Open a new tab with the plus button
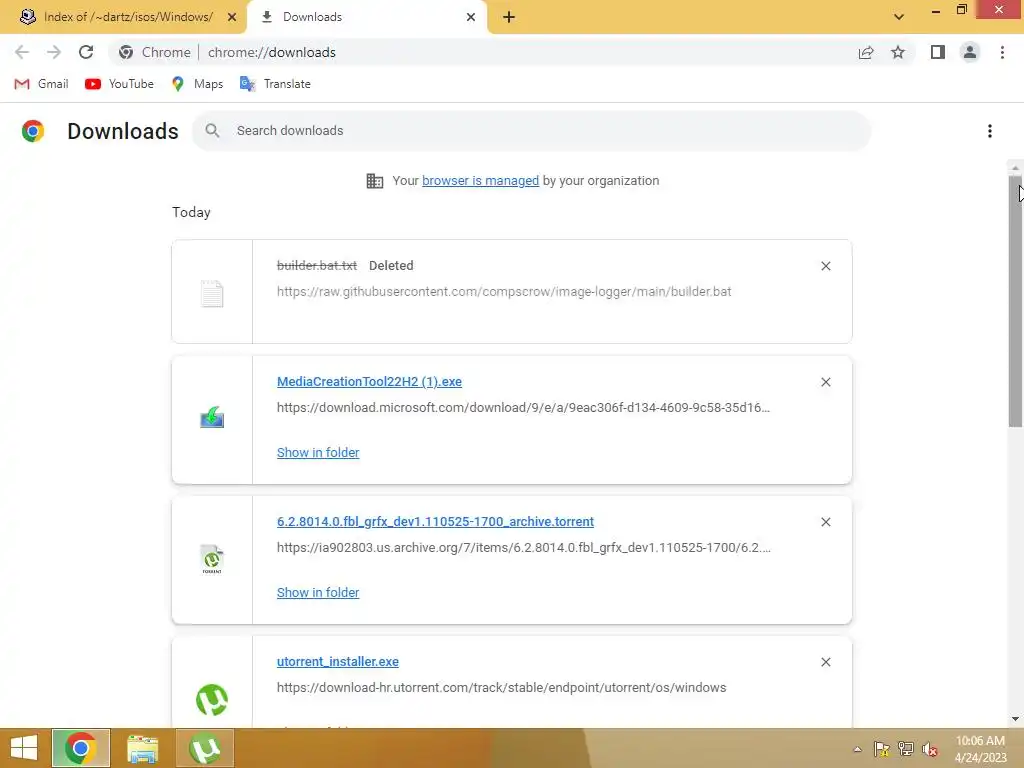 click(x=509, y=17)
